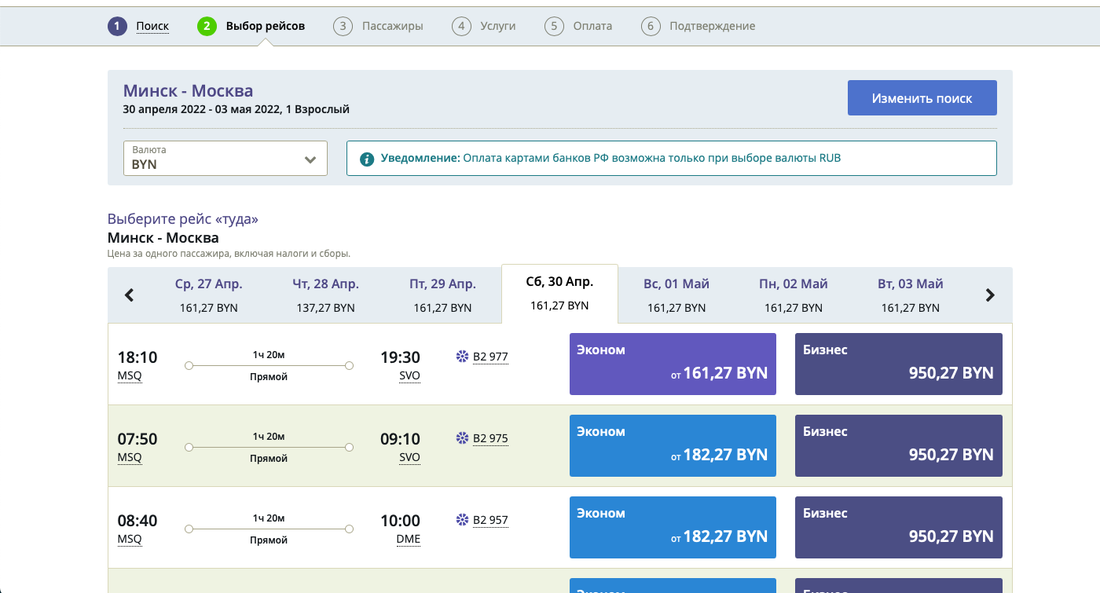Show later dates with right arrow
This screenshot has width=1100, height=593.
coord(990,295)
